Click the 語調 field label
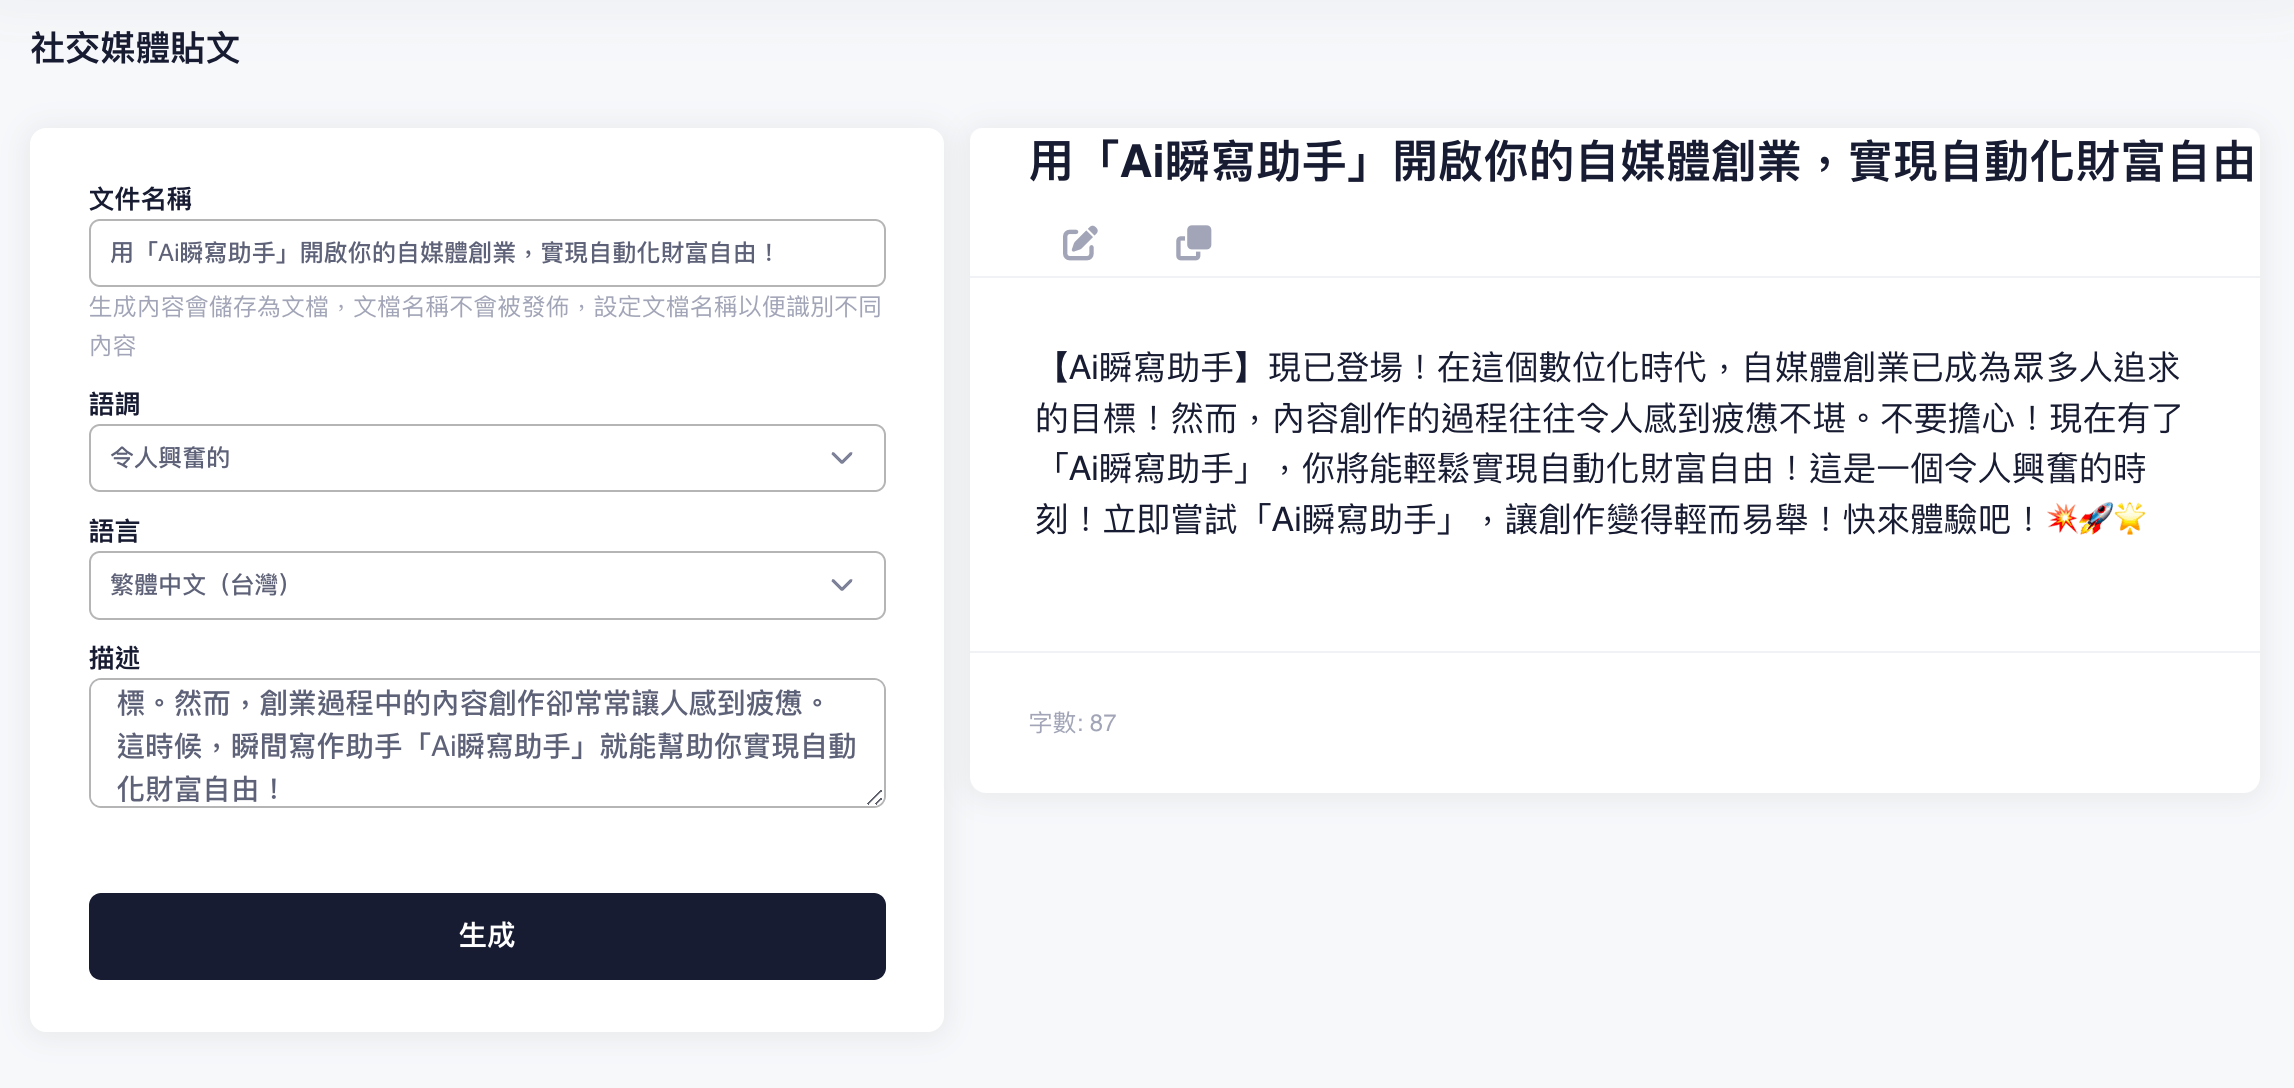 (x=114, y=404)
